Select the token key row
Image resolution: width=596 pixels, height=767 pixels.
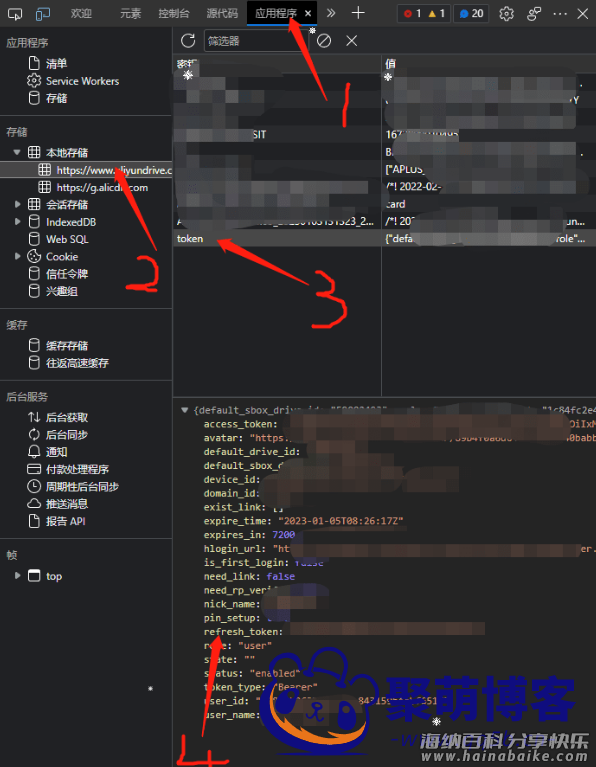pos(277,239)
